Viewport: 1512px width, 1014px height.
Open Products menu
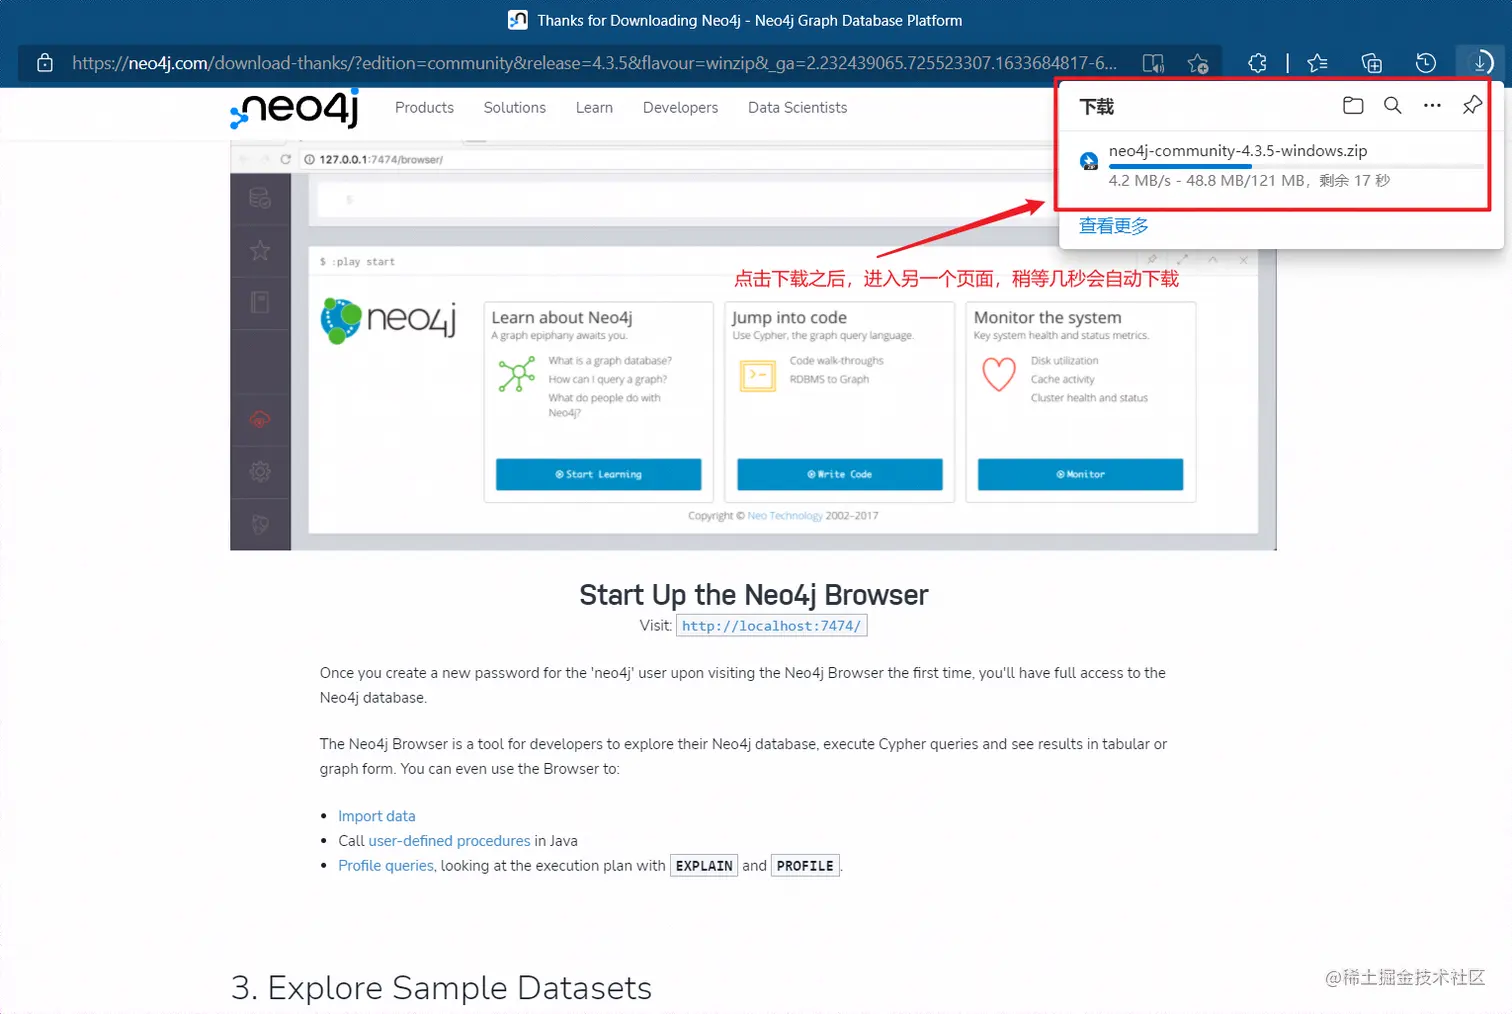click(x=424, y=108)
